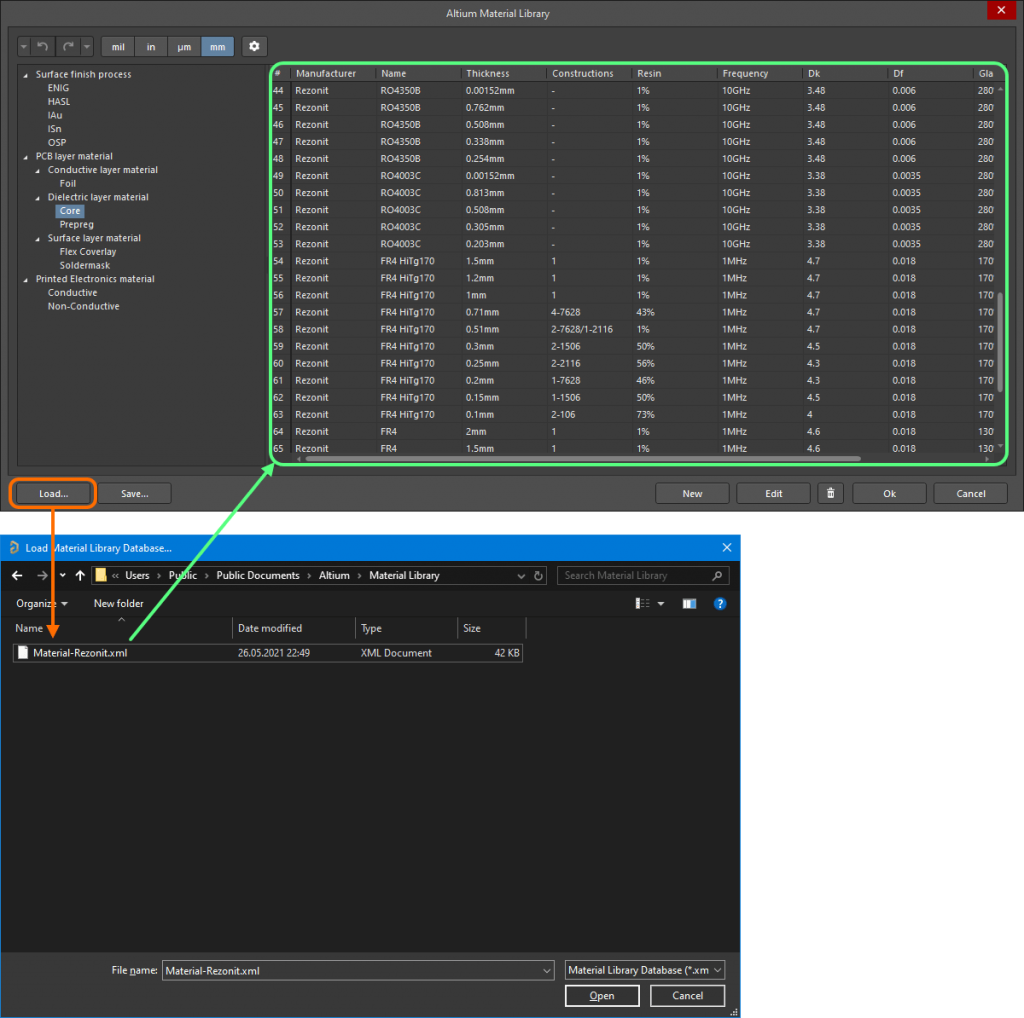The height and width of the screenshot is (1018, 1024).
Task: Go back in Load dialog navigation
Action: (x=18, y=575)
